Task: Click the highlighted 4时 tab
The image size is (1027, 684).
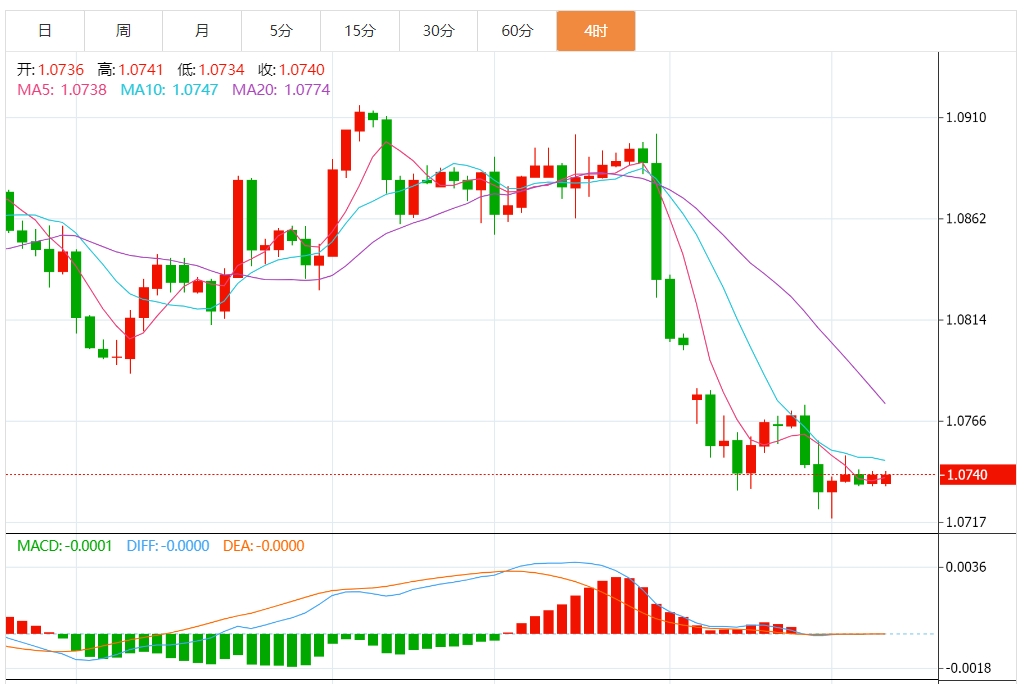Action: click(x=596, y=31)
